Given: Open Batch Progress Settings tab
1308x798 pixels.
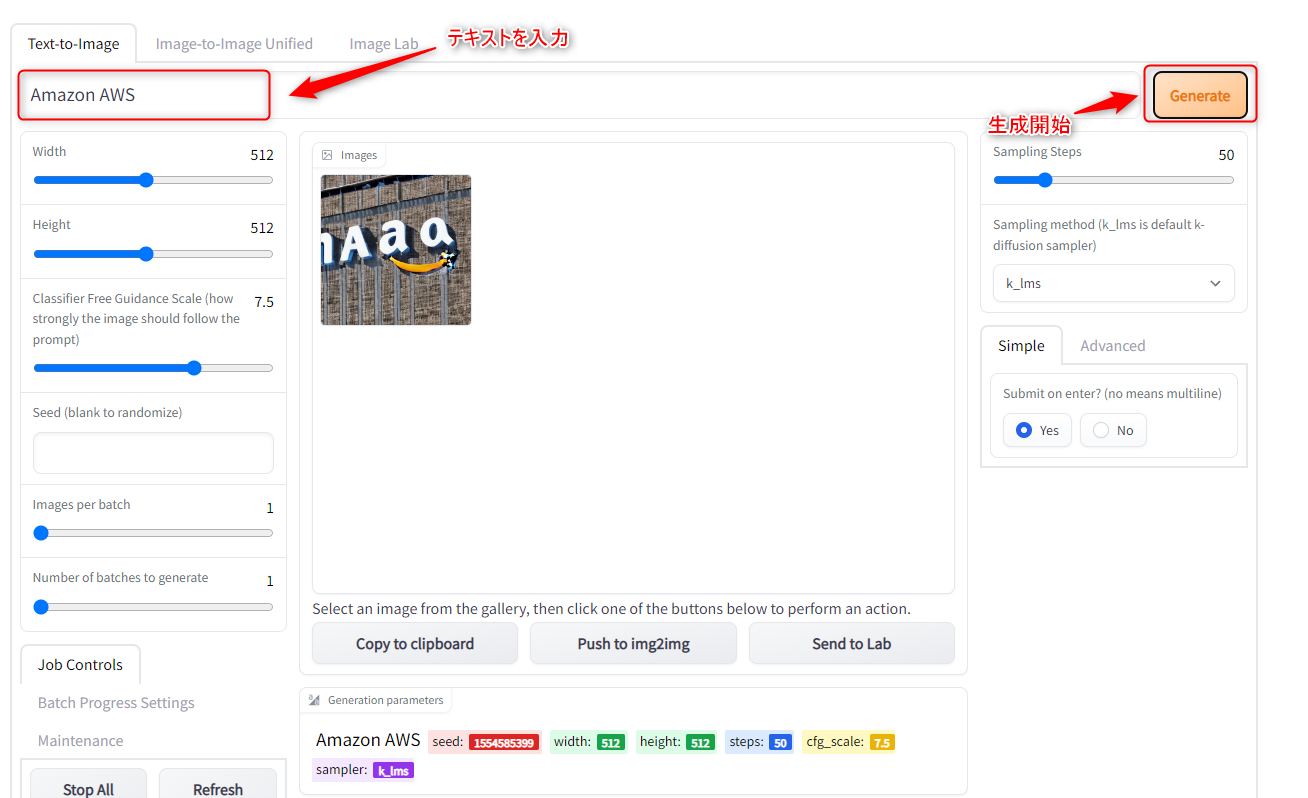Looking at the screenshot, I should [x=116, y=703].
